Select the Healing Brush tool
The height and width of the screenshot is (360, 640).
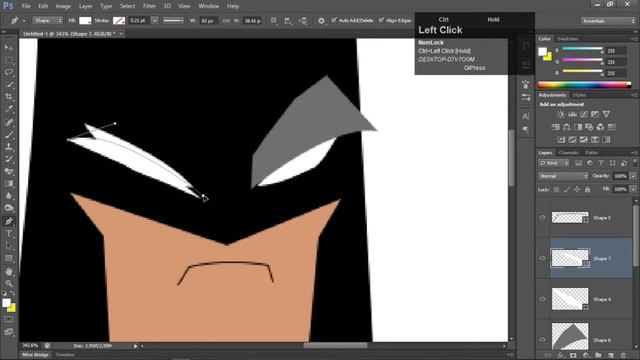(x=9, y=122)
